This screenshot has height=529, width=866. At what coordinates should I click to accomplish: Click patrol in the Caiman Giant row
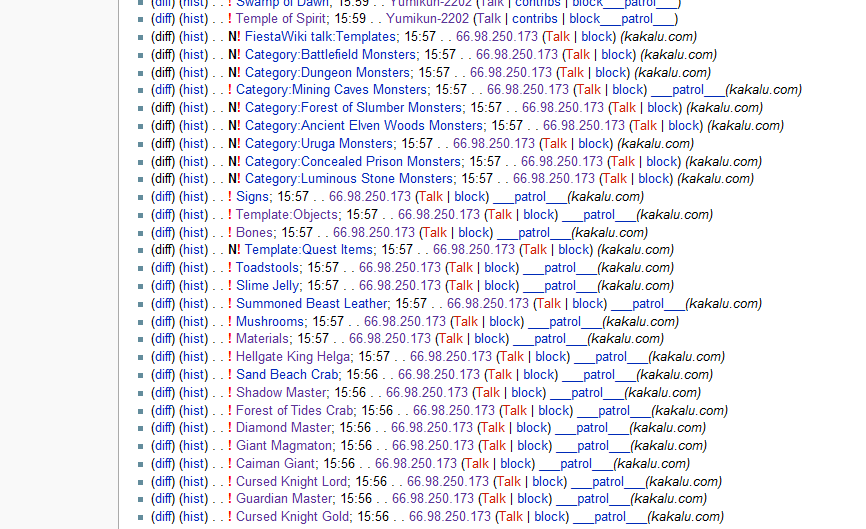tap(575, 464)
